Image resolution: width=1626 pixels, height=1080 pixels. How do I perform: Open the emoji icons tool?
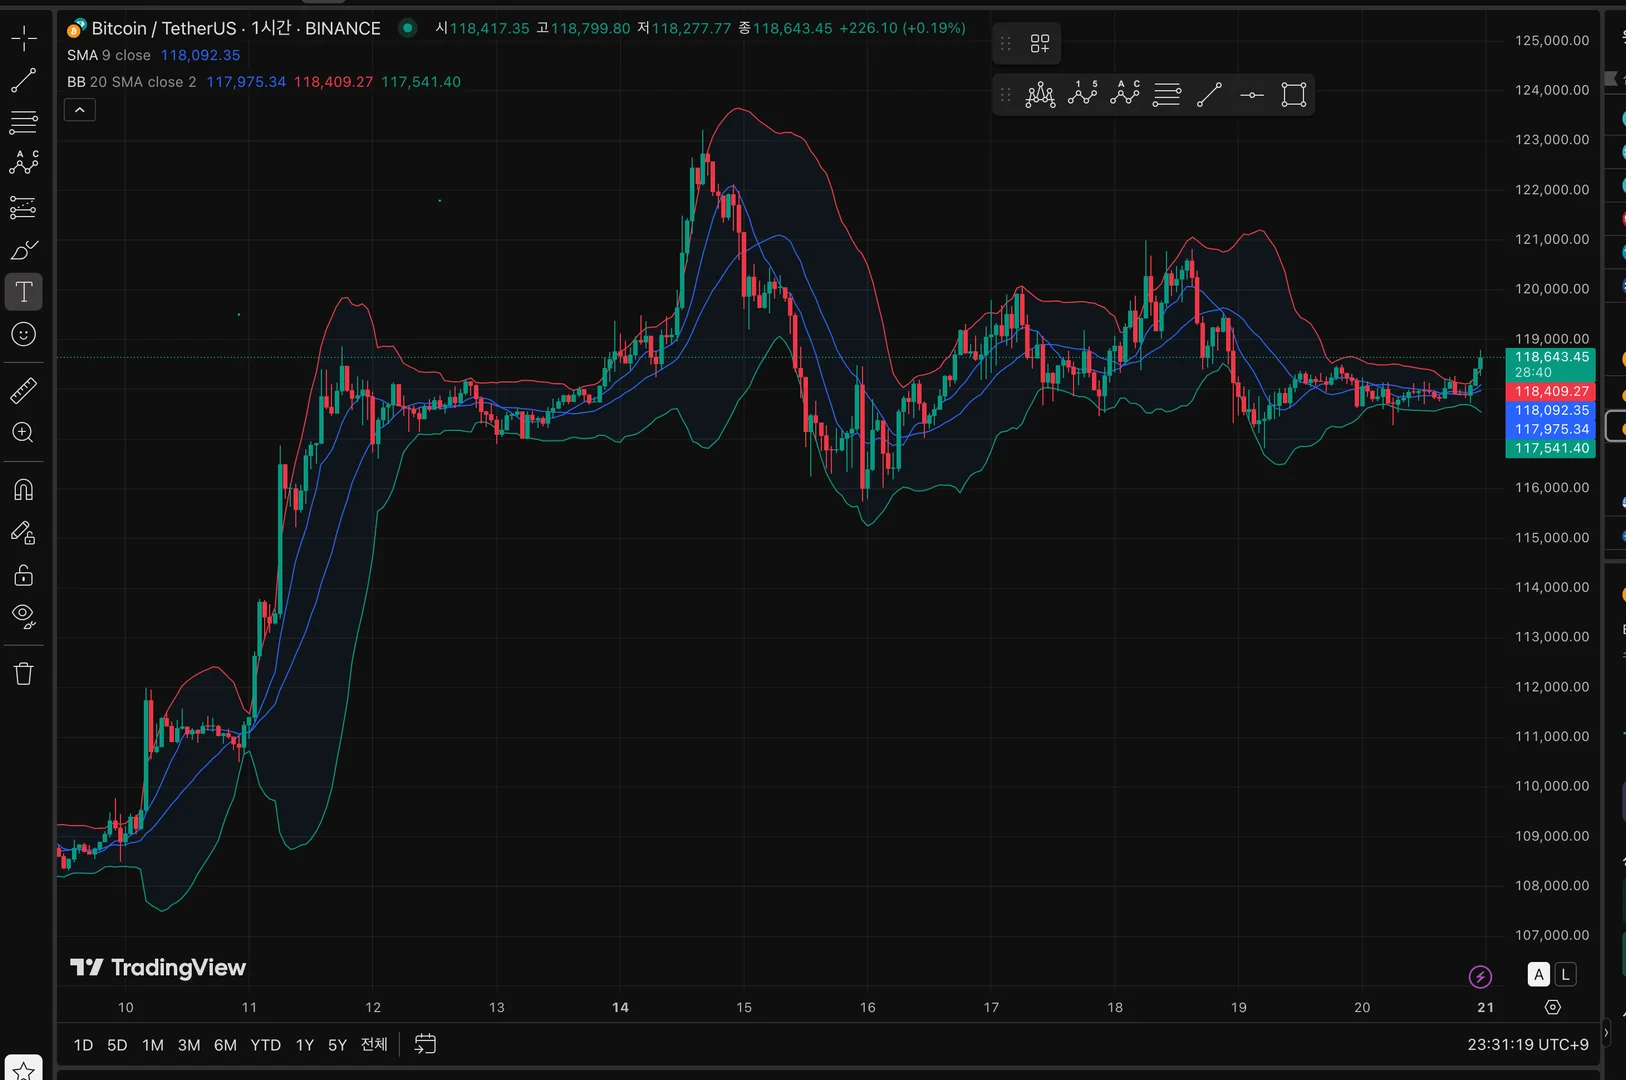point(24,335)
